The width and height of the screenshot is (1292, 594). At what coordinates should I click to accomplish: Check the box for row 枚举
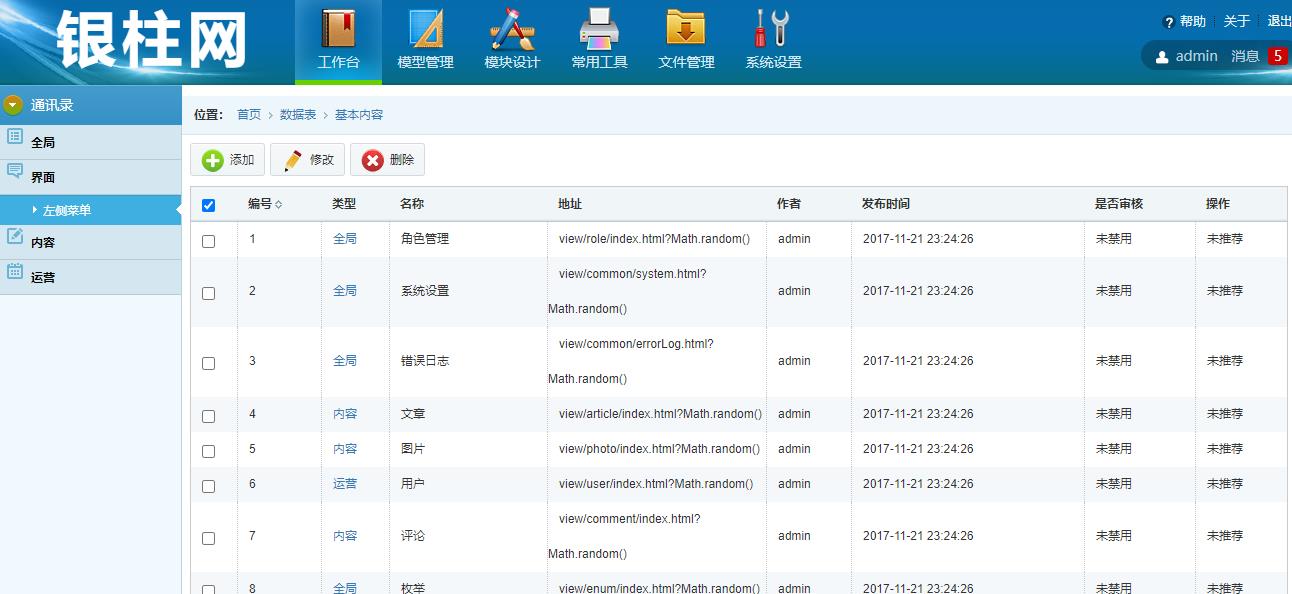209,589
